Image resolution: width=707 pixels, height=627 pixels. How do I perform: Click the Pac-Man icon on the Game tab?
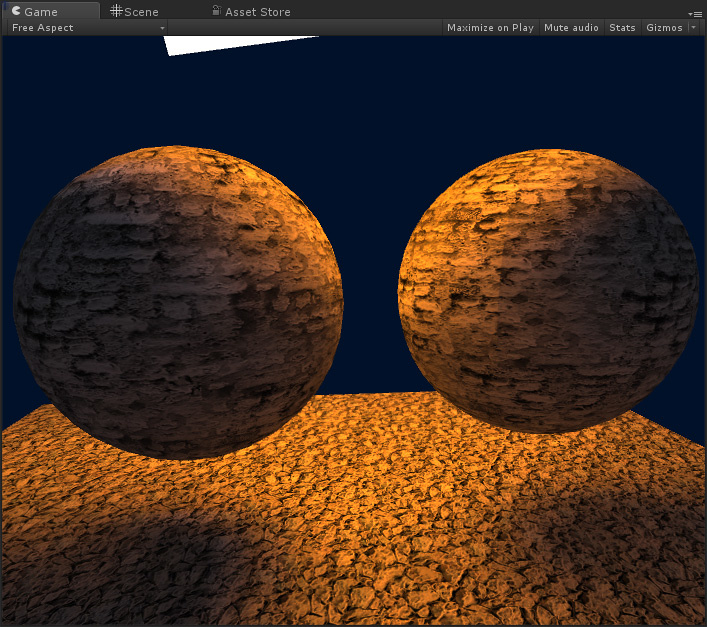16,11
